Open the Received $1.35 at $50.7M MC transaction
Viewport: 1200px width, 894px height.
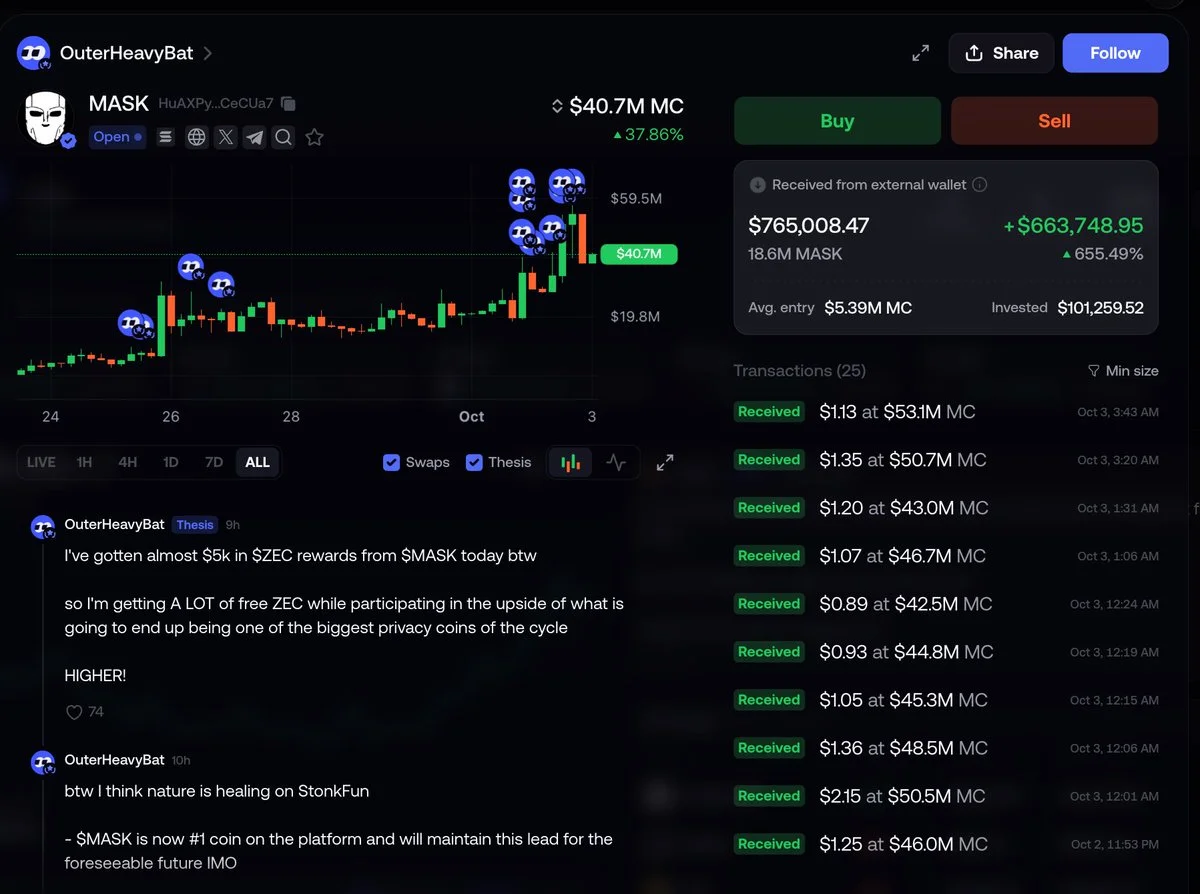(x=946, y=460)
